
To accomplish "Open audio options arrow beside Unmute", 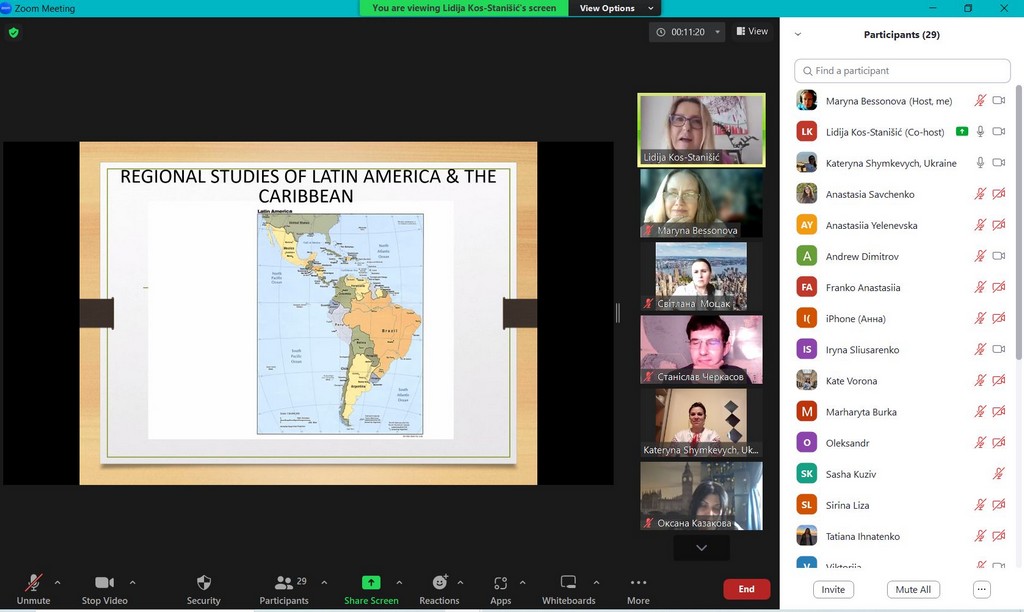I will [57, 582].
